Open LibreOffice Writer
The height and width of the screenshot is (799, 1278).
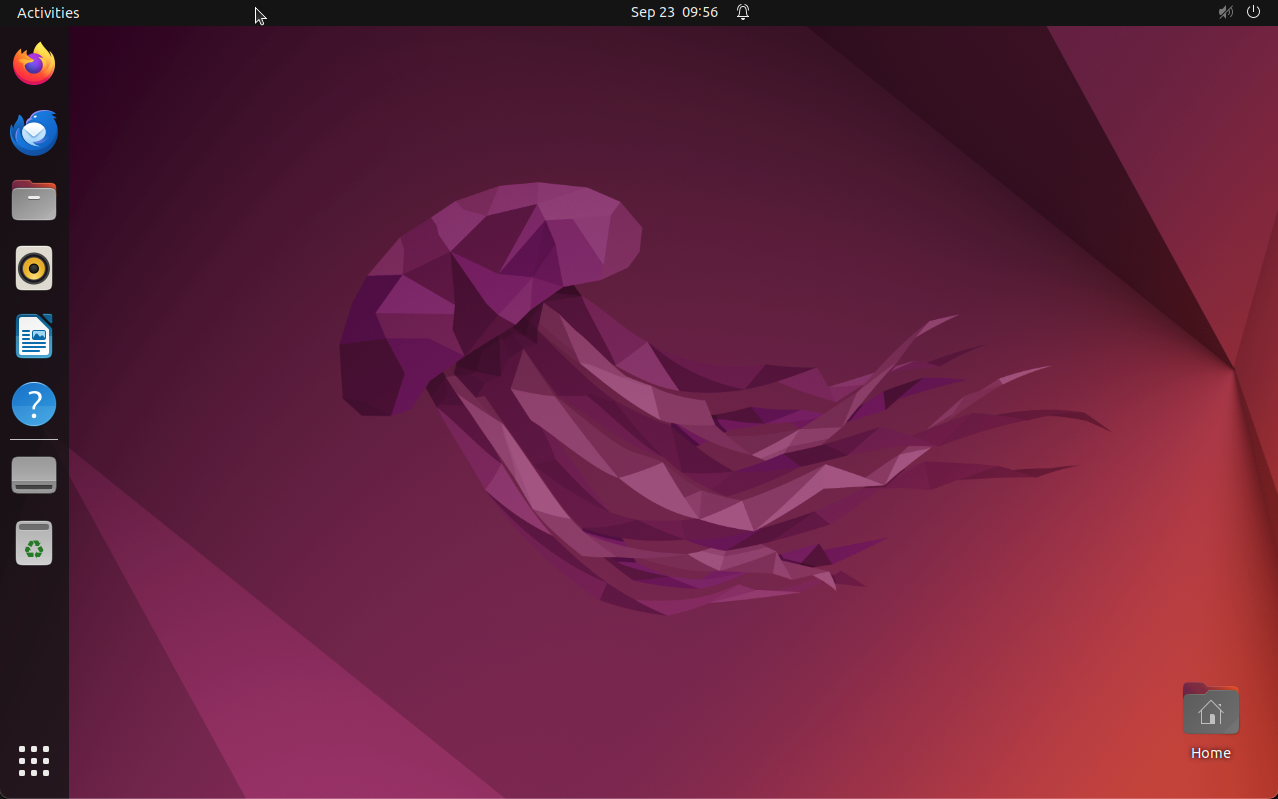[33, 335]
